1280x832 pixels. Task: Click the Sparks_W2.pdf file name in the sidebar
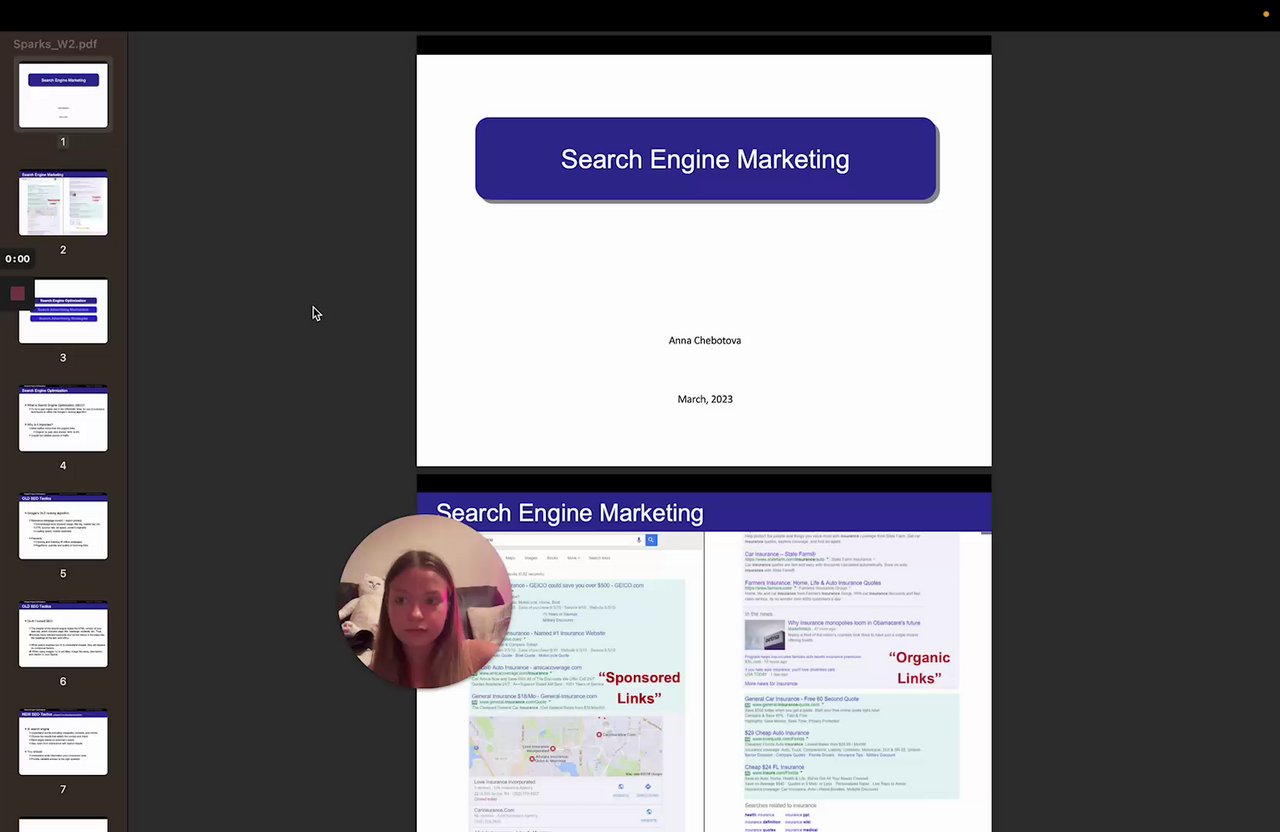(x=55, y=44)
